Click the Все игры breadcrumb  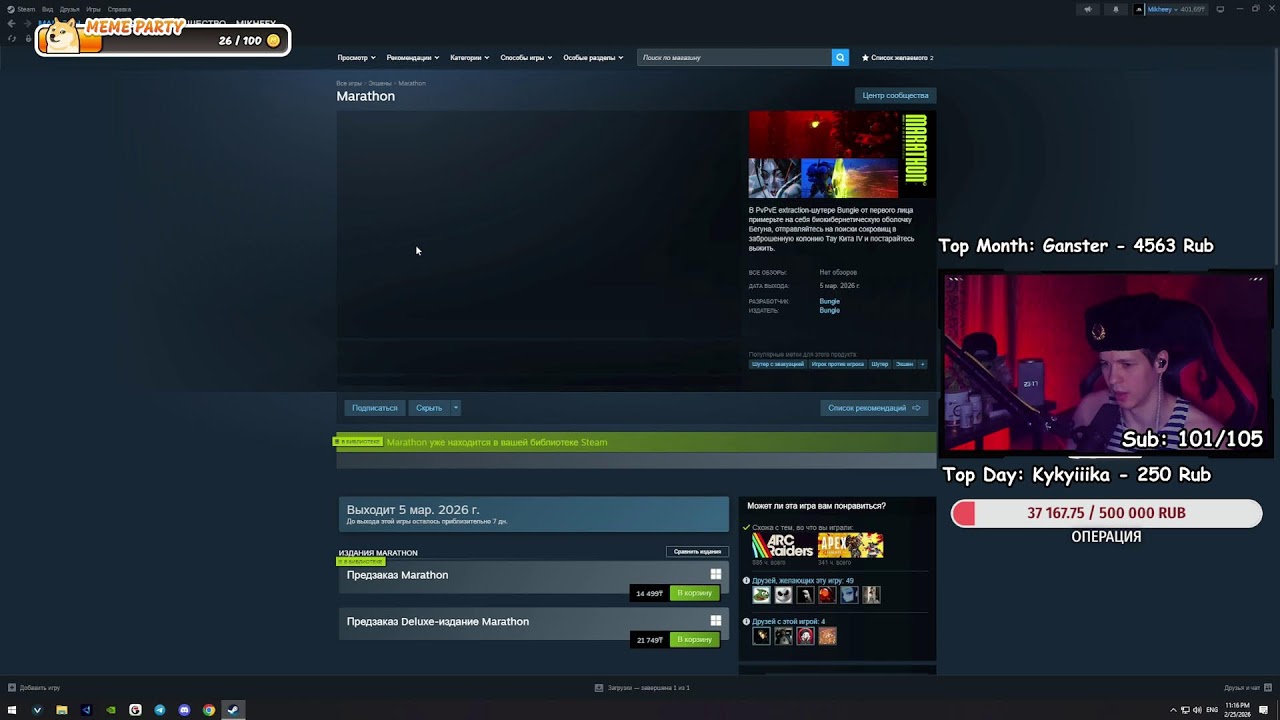[x=349, y=83]
